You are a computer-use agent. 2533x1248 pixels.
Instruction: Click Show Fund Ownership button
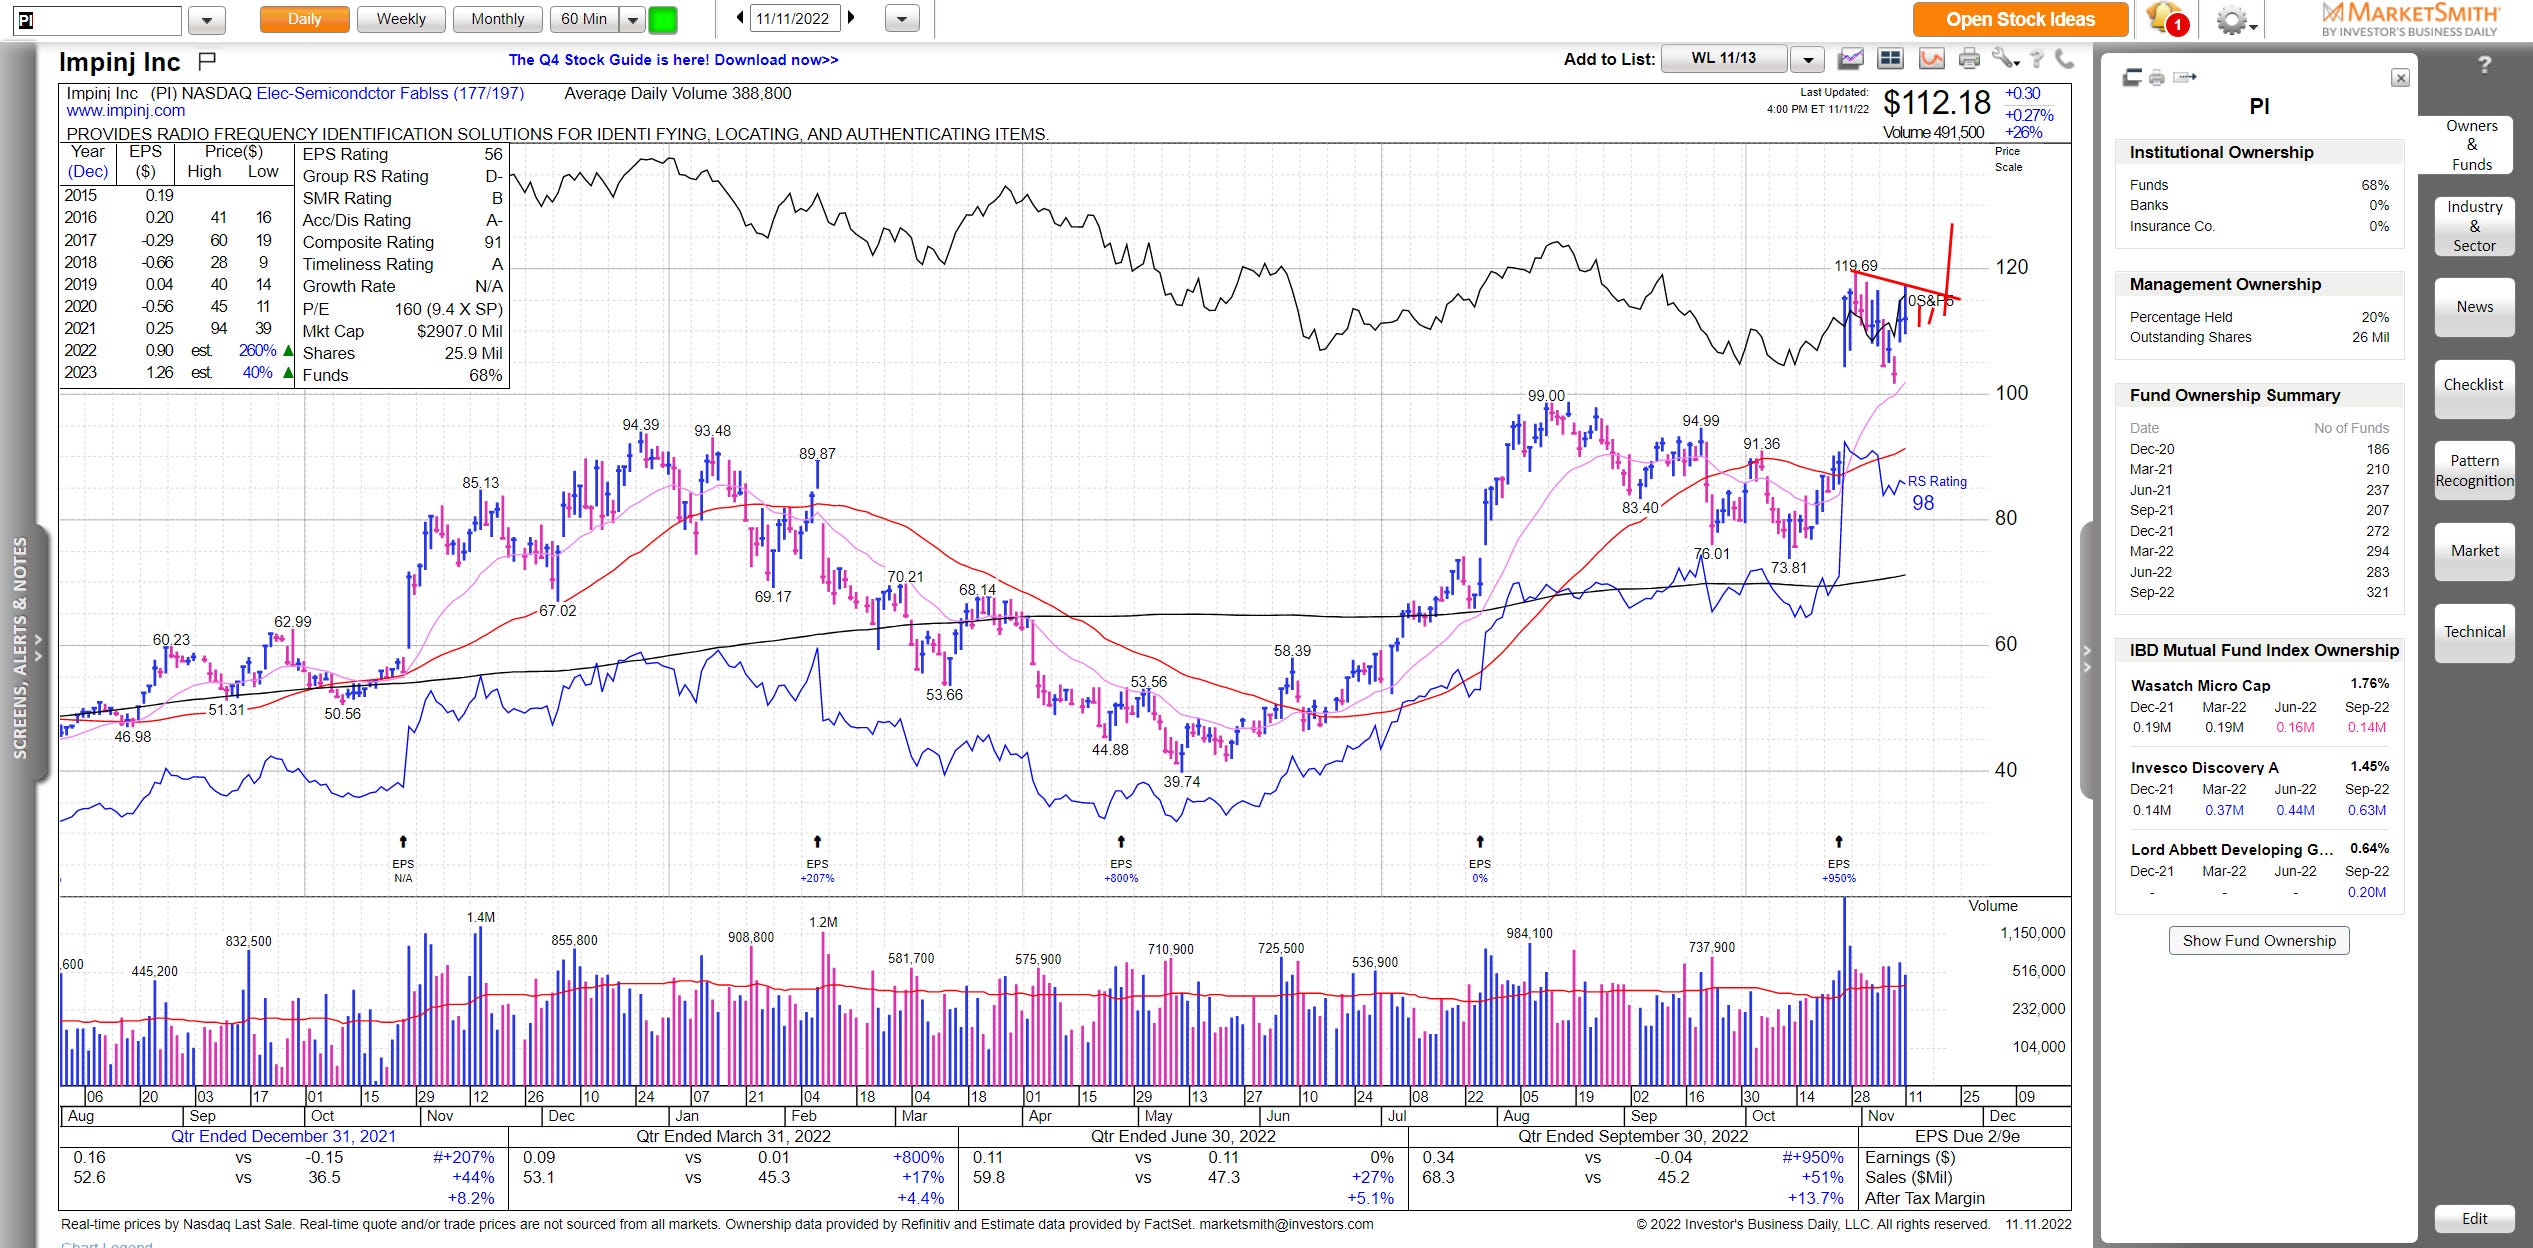point(2259,941)
